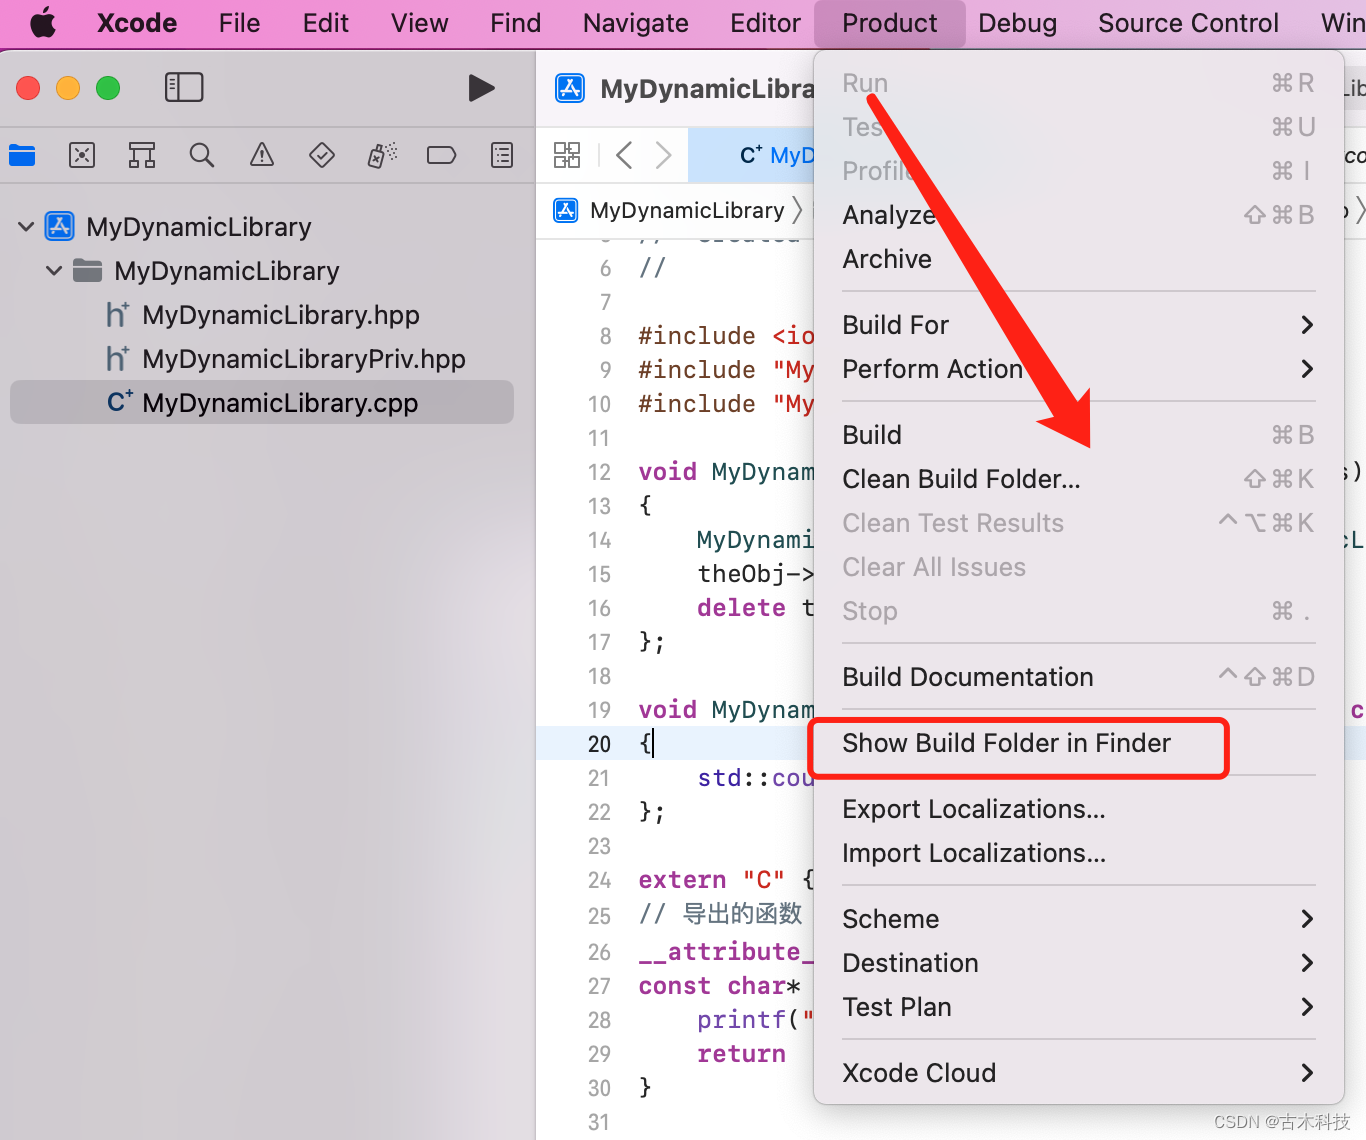Choose Build in Product menu

point(1078,435)
